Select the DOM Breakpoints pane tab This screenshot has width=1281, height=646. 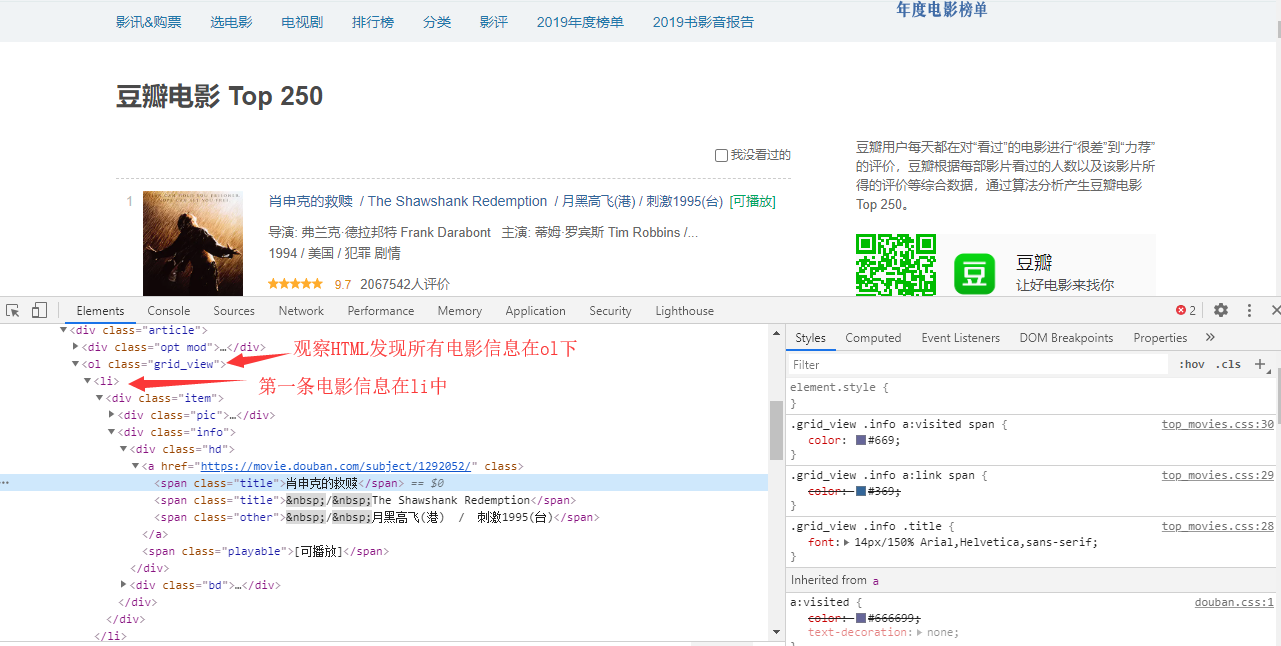coord(1066,338)
